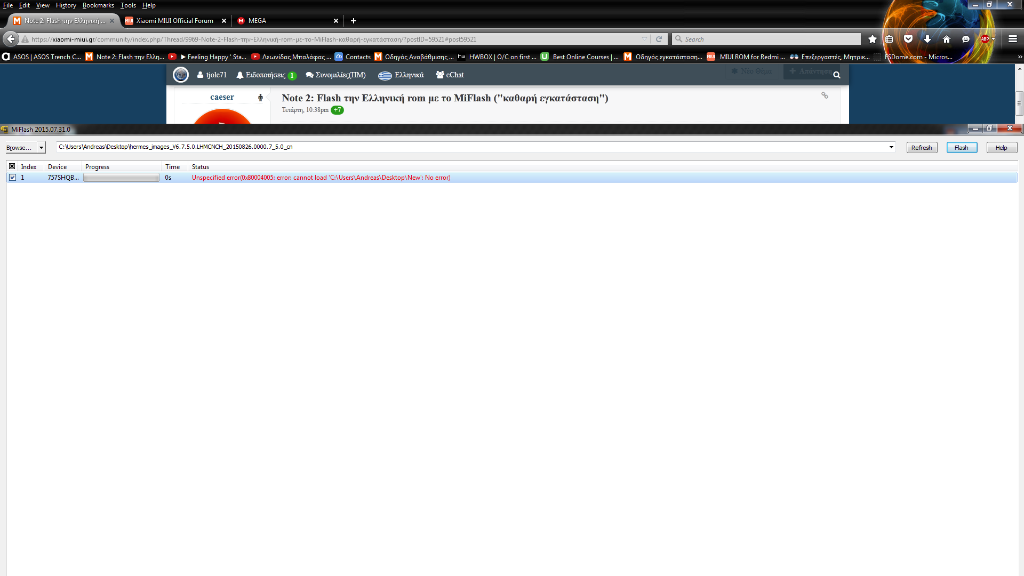Viewport: 1024px width, 576px height.
Task: Open the Feeling Happy YouTube bookmark
Action: point(208,57)
